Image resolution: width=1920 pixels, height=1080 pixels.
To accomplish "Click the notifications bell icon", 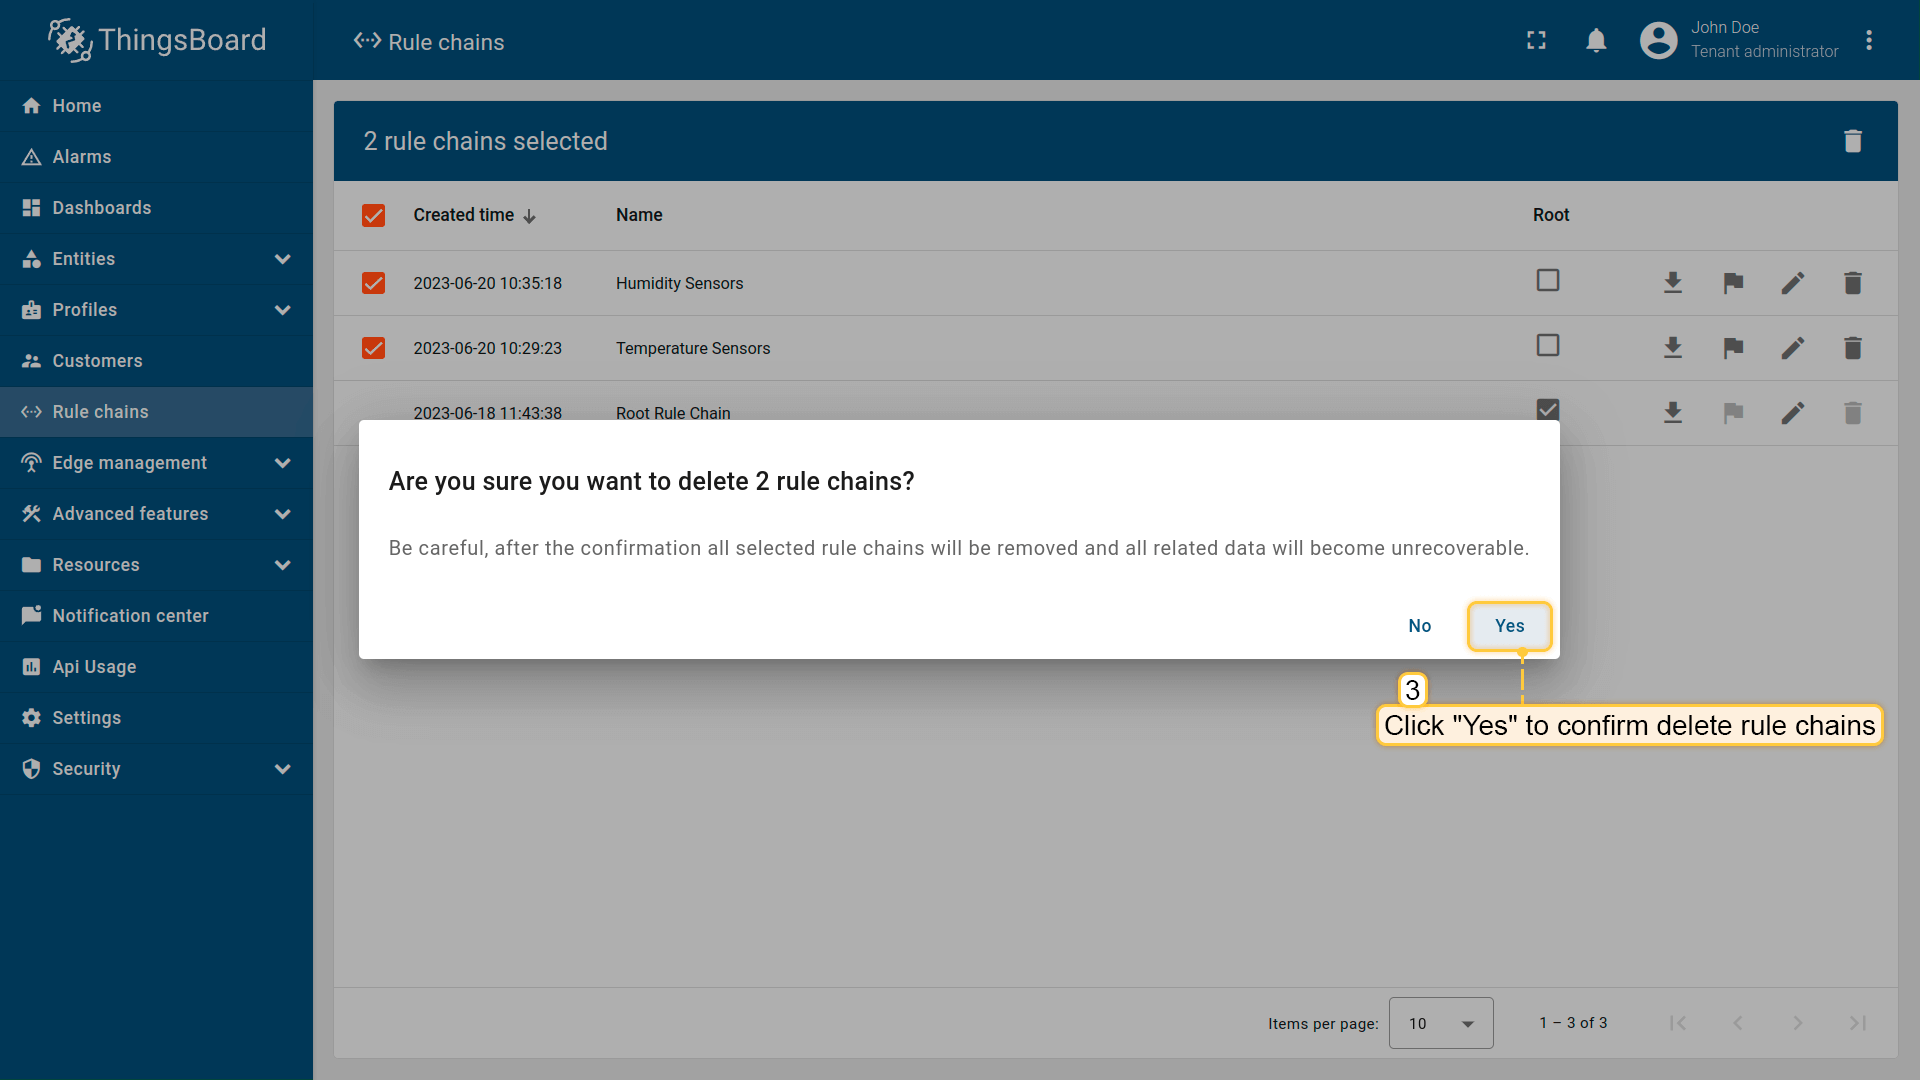I will 1596,41.
